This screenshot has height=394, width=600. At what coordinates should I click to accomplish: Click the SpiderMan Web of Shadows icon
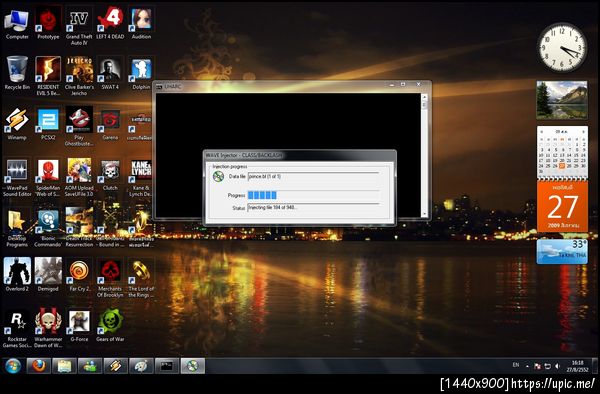tap(48, 177)
